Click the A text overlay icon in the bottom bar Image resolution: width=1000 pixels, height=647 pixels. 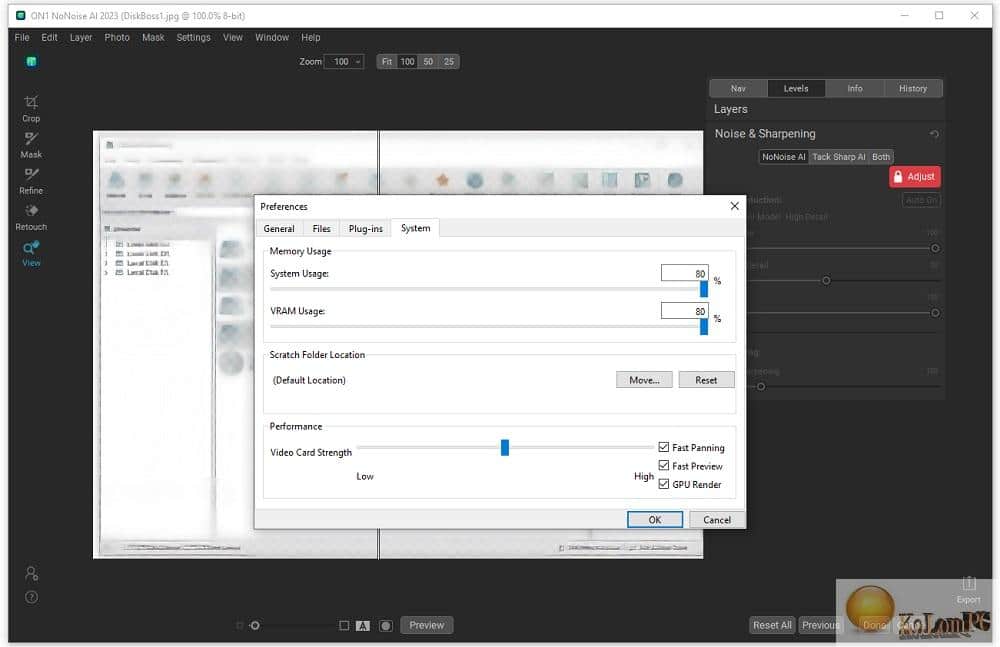point(362,626)
